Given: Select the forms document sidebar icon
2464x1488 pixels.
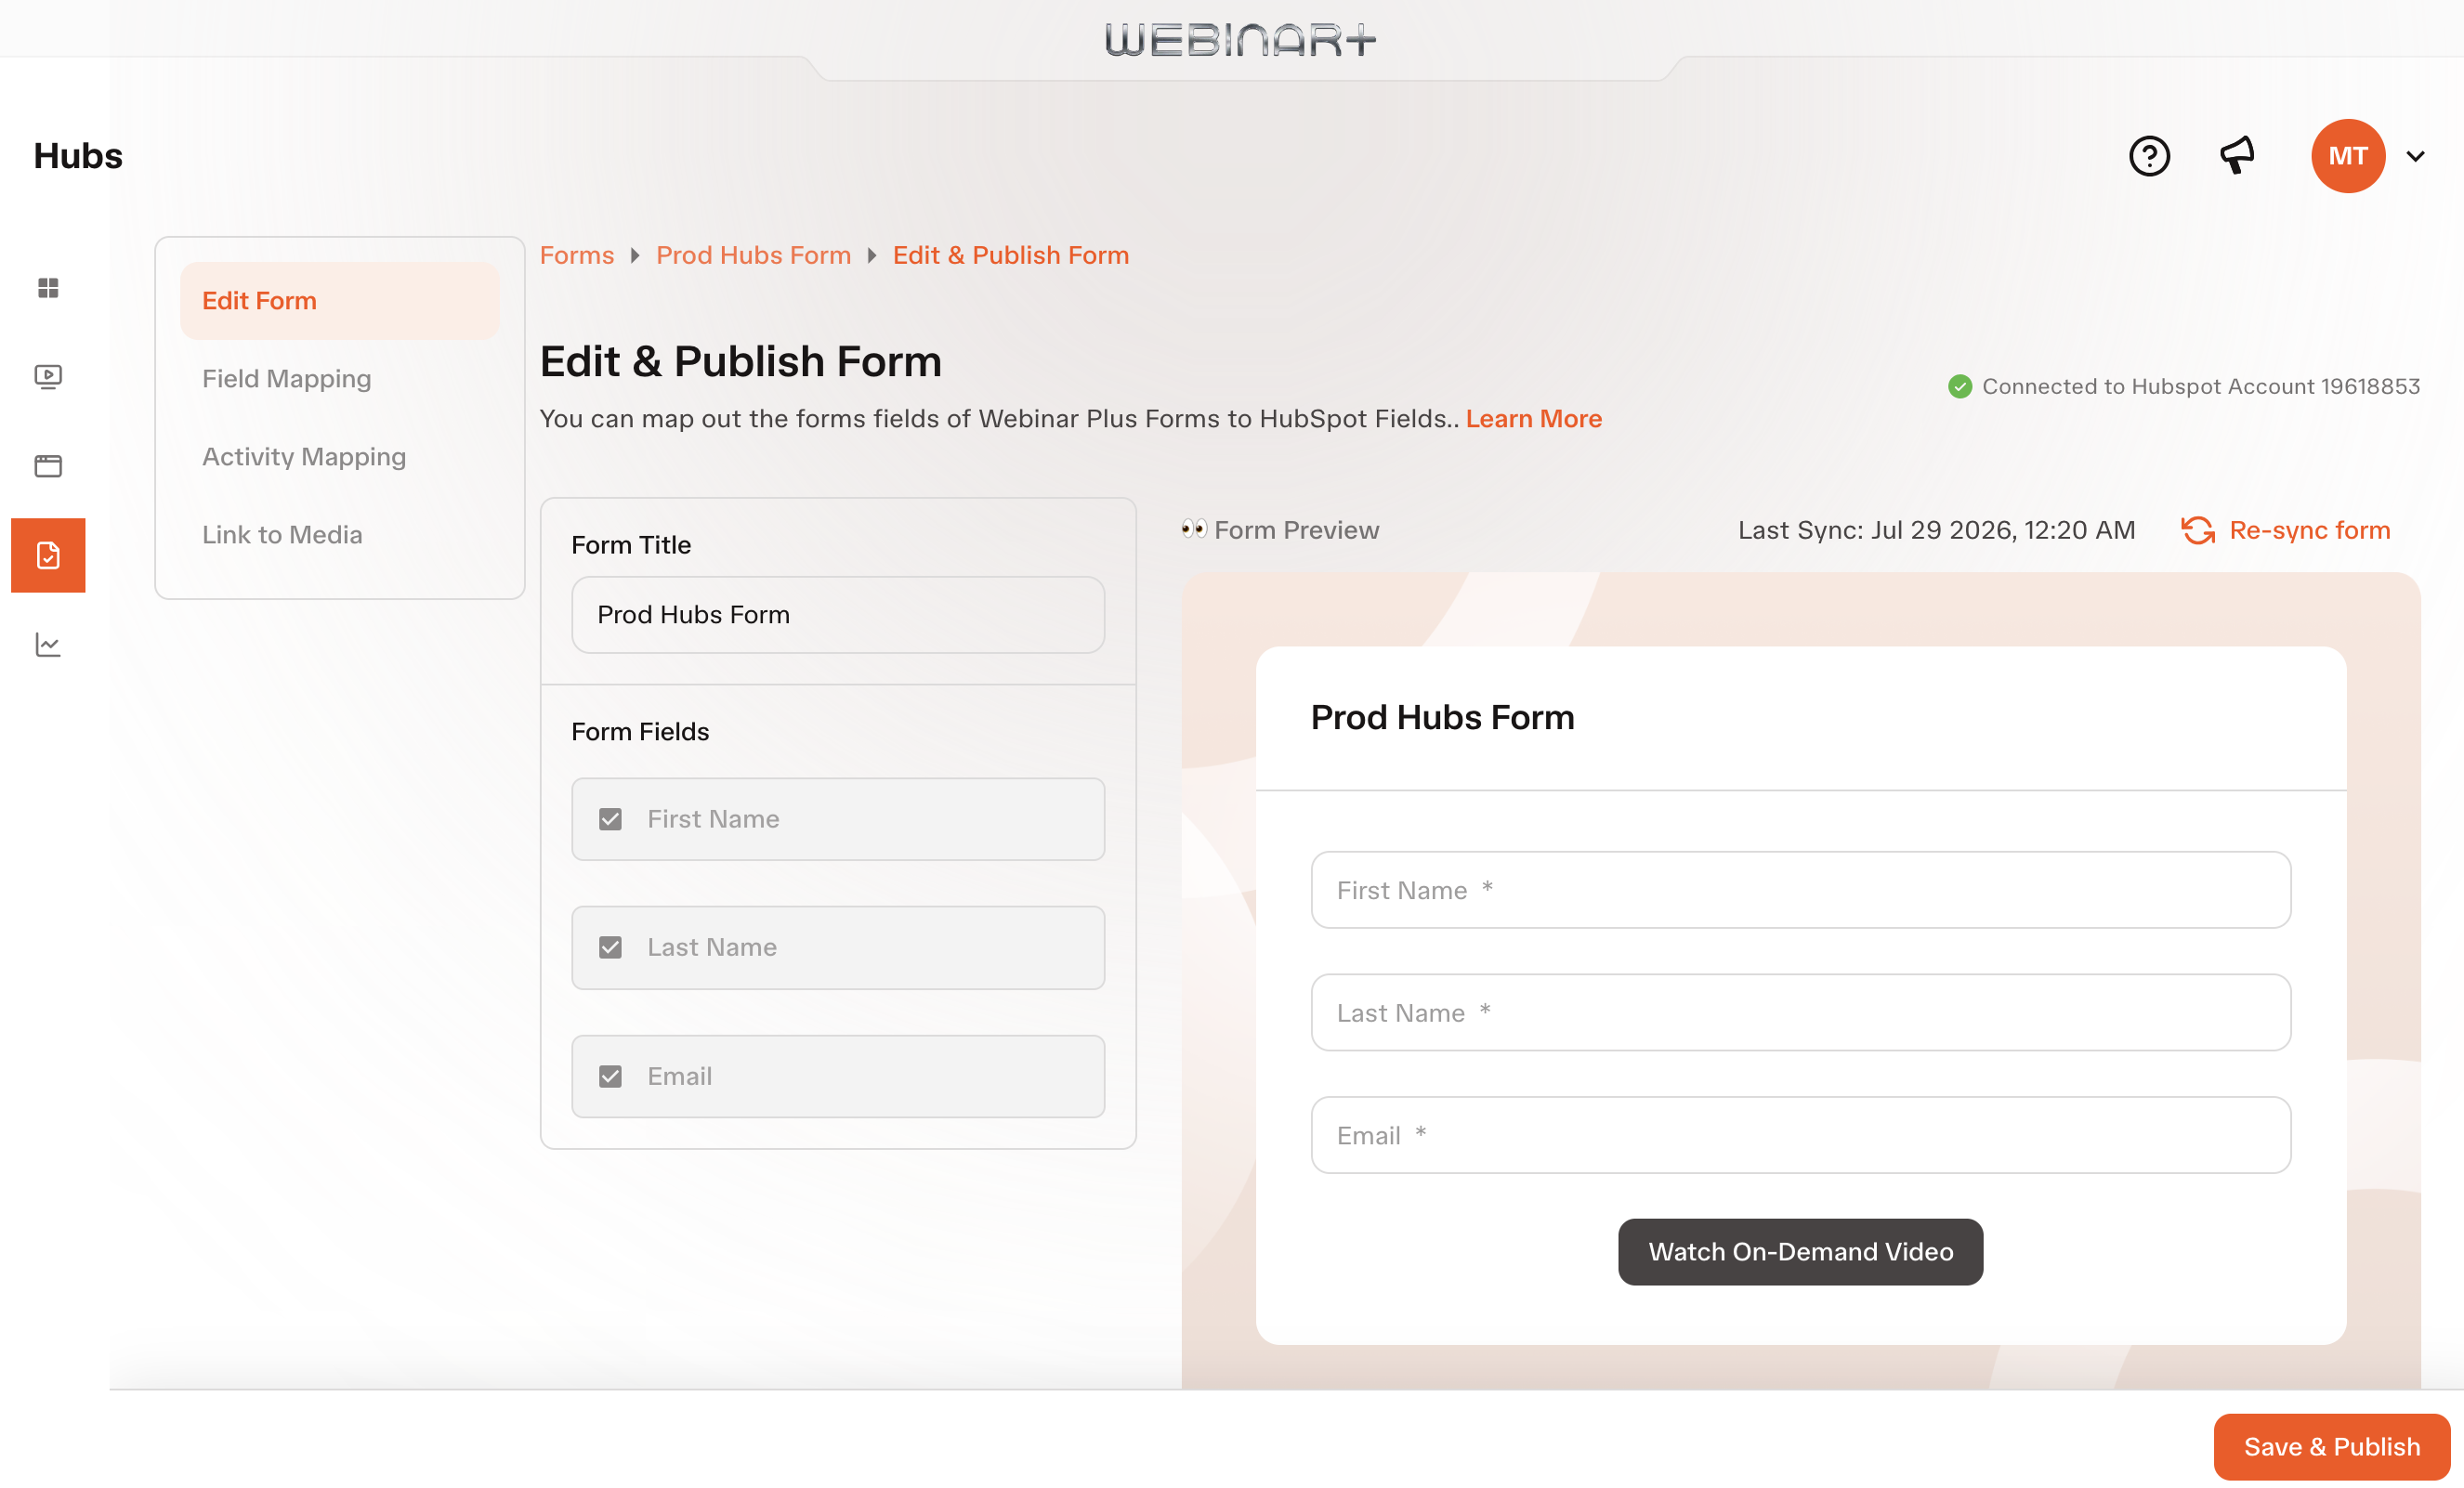Looking at the screenshot, I should [x=48, y=555].
